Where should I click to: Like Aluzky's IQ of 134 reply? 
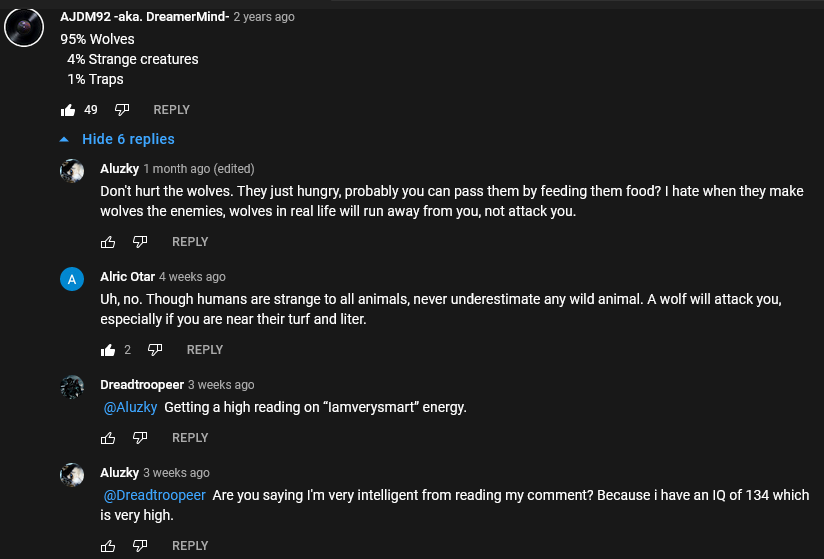tap(108, 546)
